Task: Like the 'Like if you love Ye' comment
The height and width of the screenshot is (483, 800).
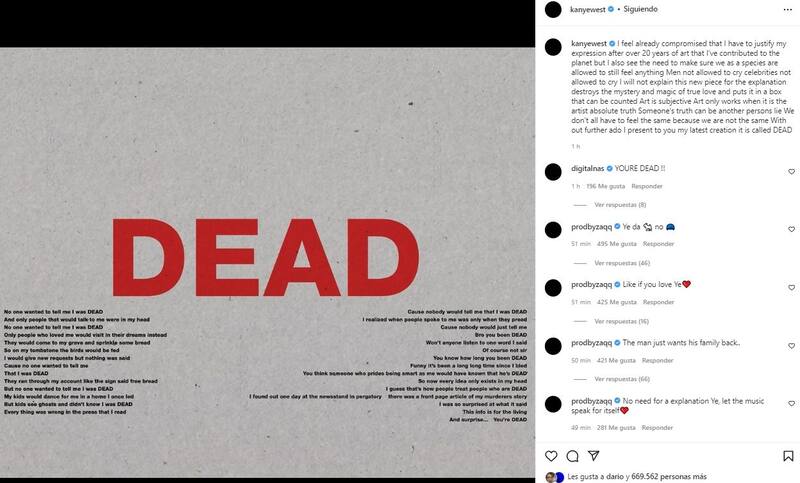Action: point(791,287)
